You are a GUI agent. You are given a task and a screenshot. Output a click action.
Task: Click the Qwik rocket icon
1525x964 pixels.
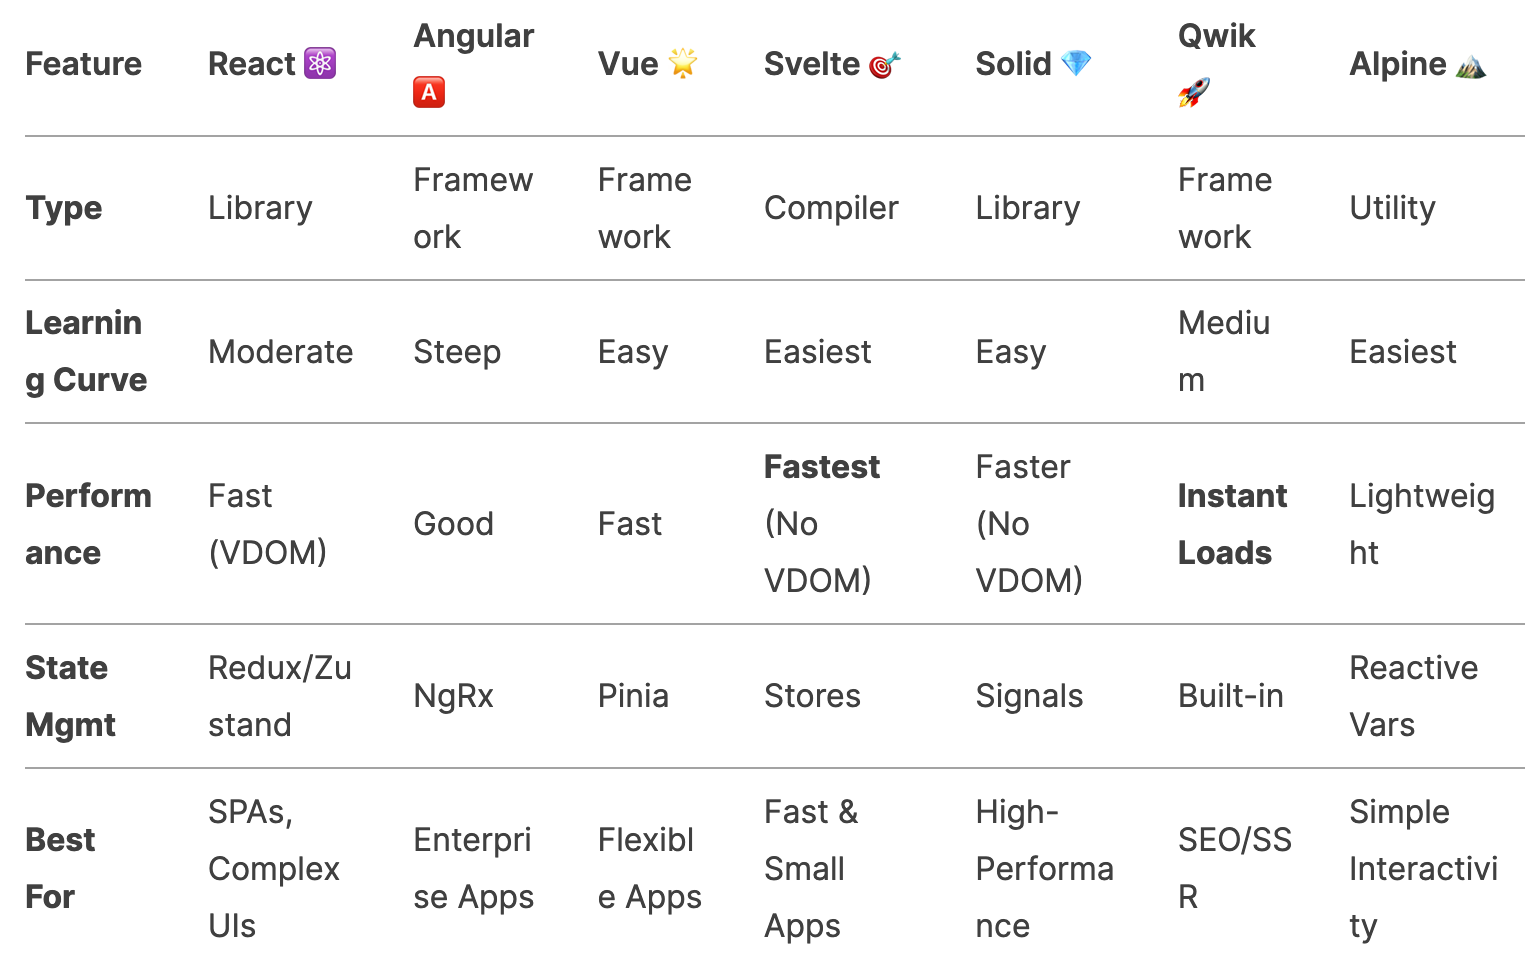tap(1194, 92)
